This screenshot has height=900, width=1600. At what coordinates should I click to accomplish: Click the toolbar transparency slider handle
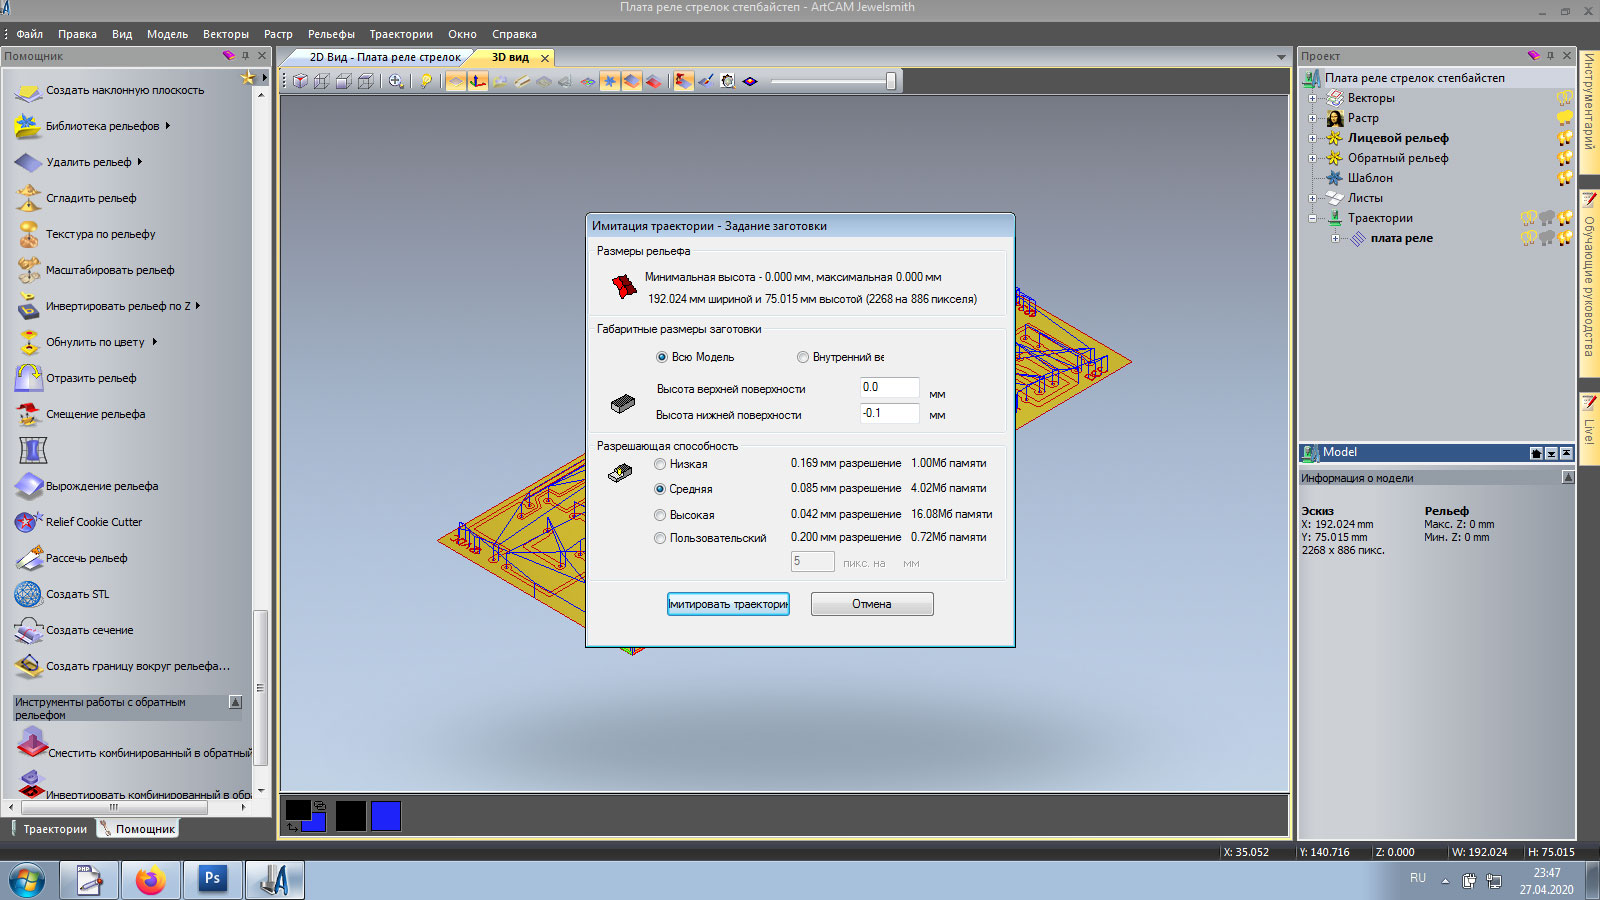[x=891, y=81]
